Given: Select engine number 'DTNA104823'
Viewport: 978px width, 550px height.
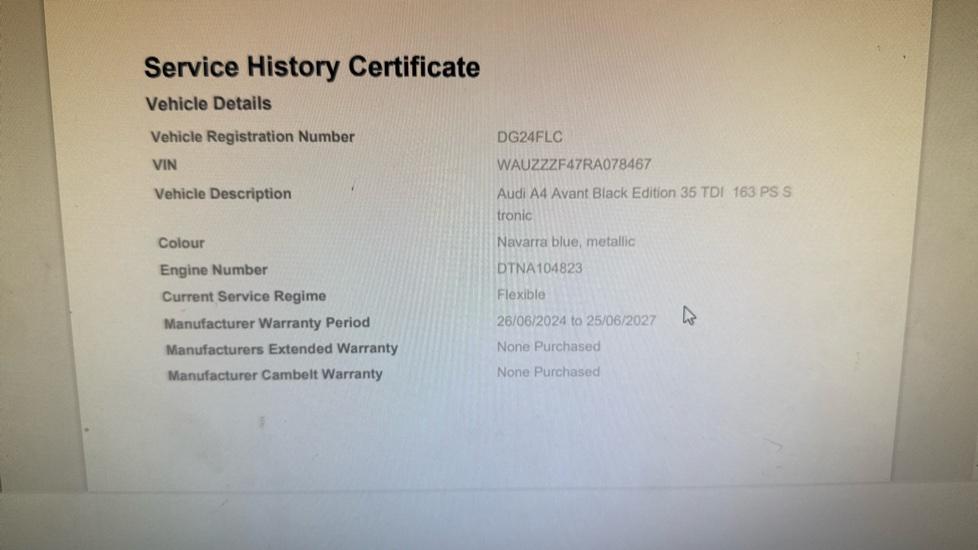Looking at the screenshot, I should tap(540, 268).
